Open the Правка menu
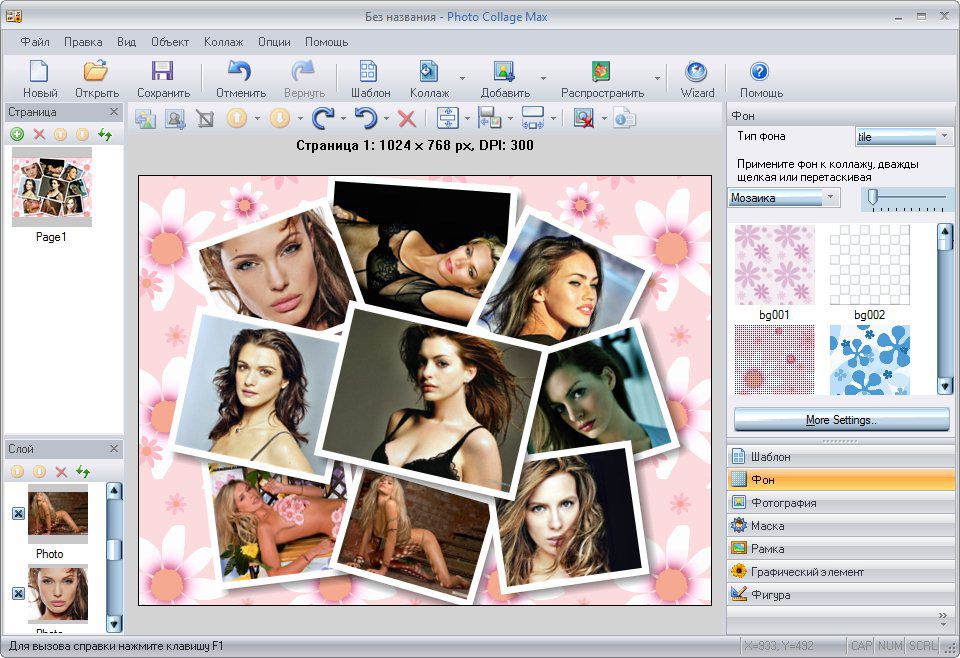Screen dimensions: 960x658 pos(83,42)
